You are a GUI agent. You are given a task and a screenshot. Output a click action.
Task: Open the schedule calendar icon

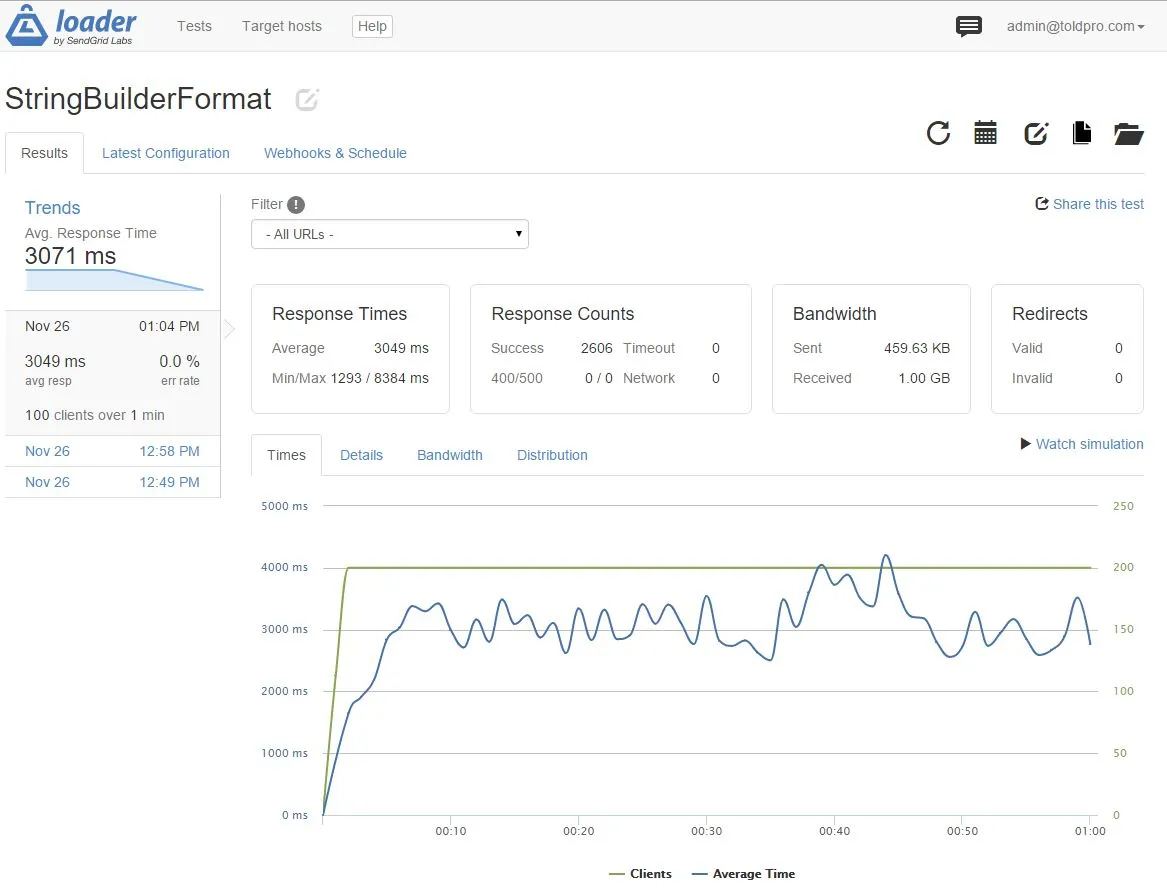986,133
